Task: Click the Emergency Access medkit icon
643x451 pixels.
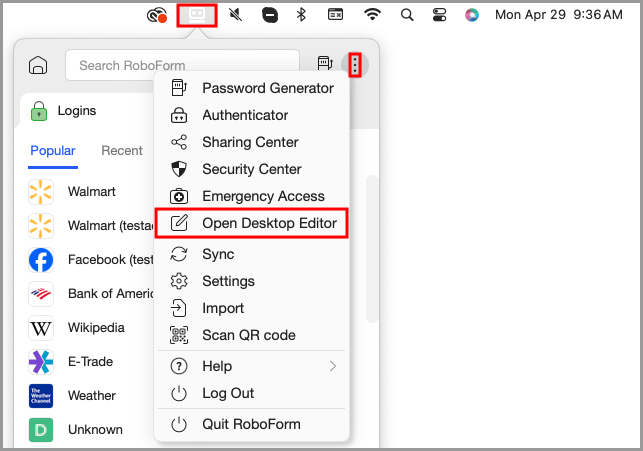Action: pyautogui.click(x=179, y=196)
